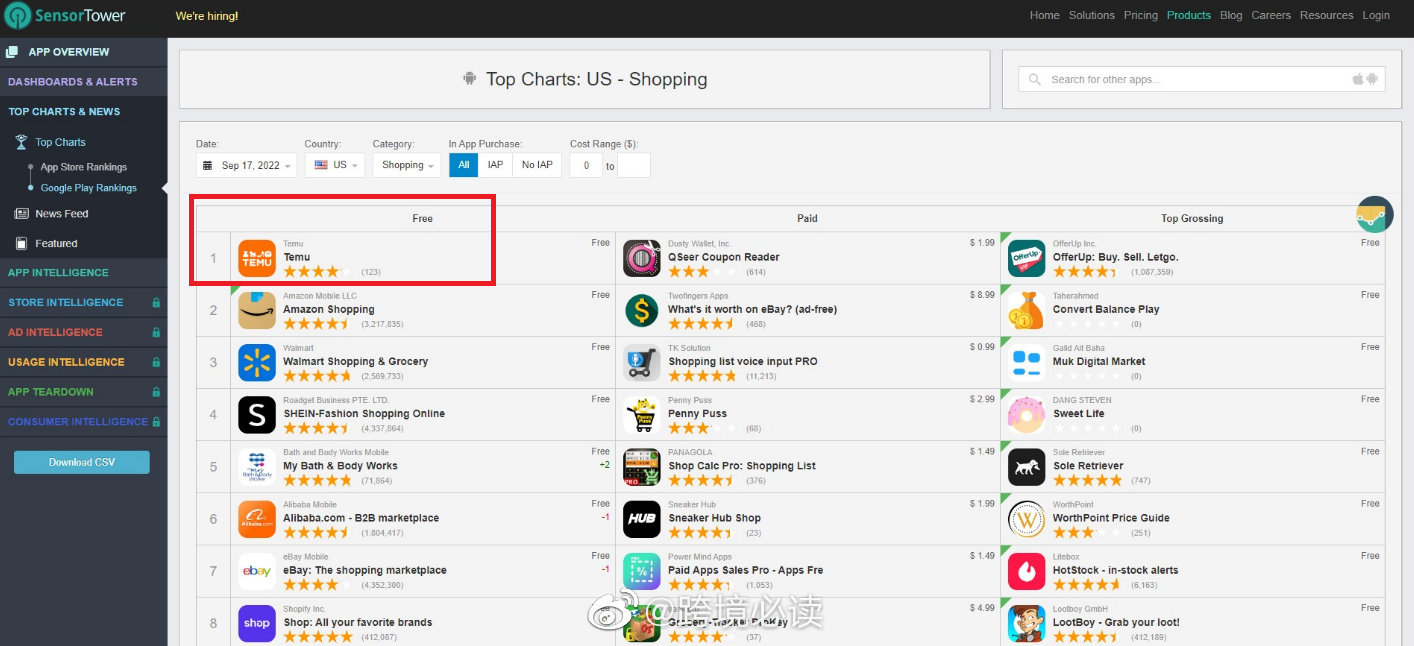
Task: Click the Download CSV button
Action: pos(82,462)
